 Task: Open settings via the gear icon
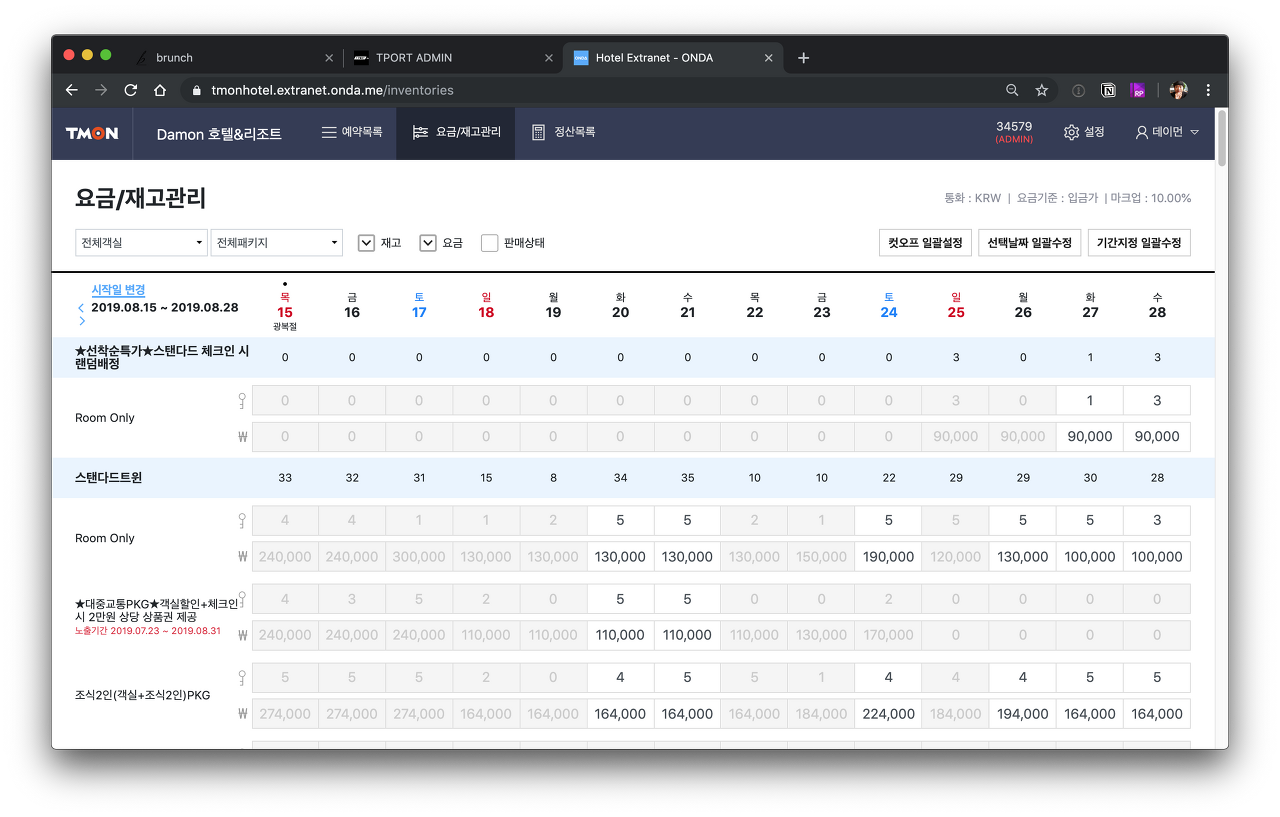click(x=1071, y=132)
